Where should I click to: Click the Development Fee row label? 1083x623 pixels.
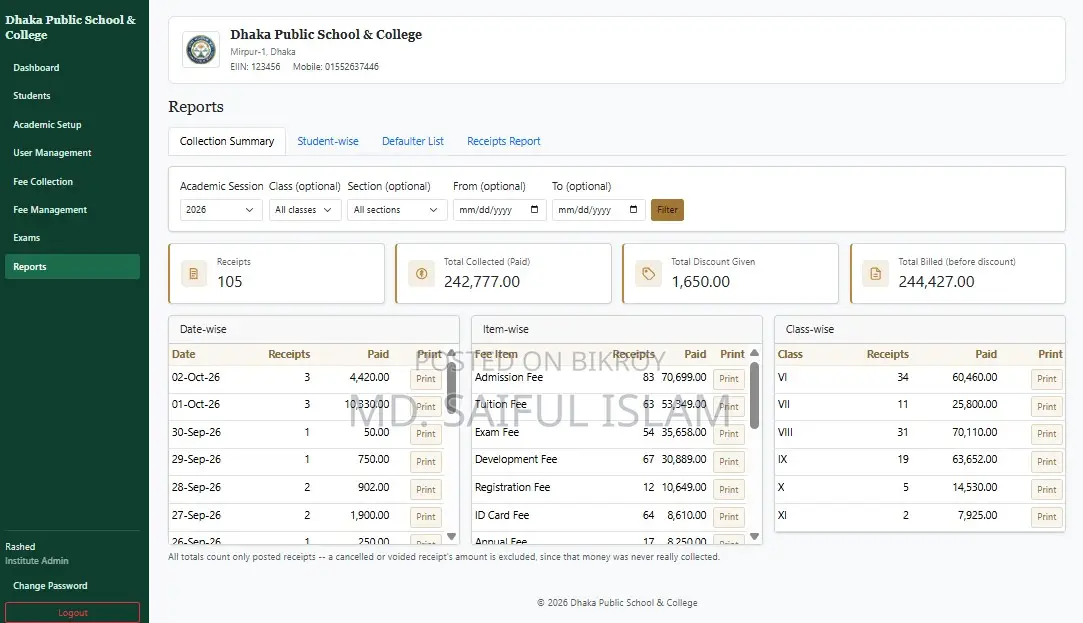coord(516,459)
